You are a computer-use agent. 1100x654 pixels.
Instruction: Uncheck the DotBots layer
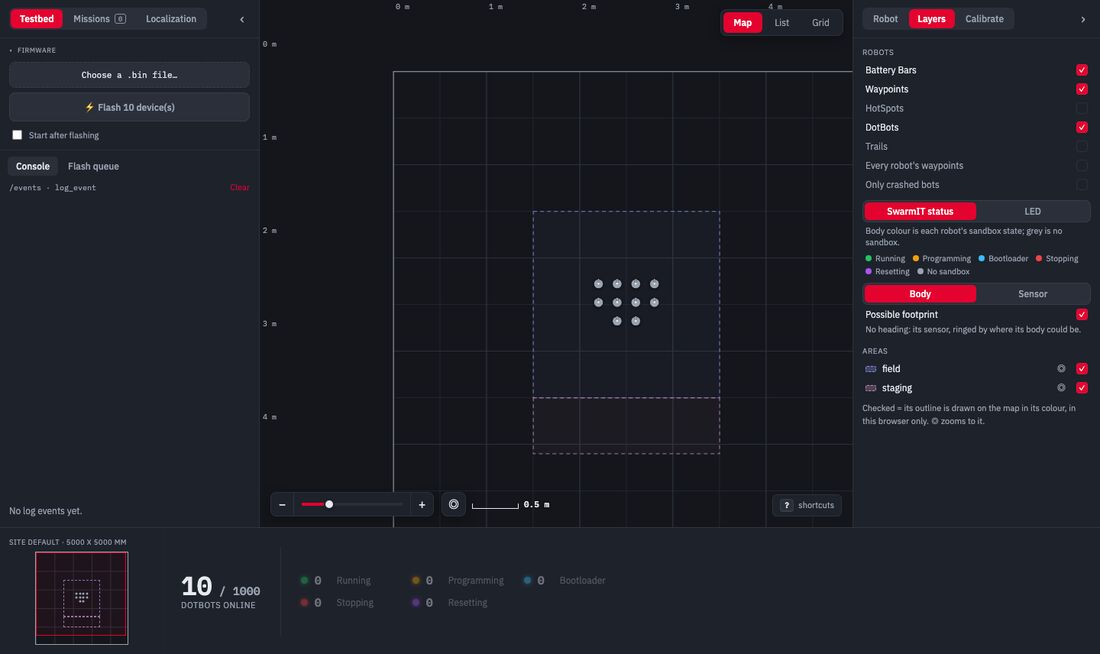[x=1082, y=127]
